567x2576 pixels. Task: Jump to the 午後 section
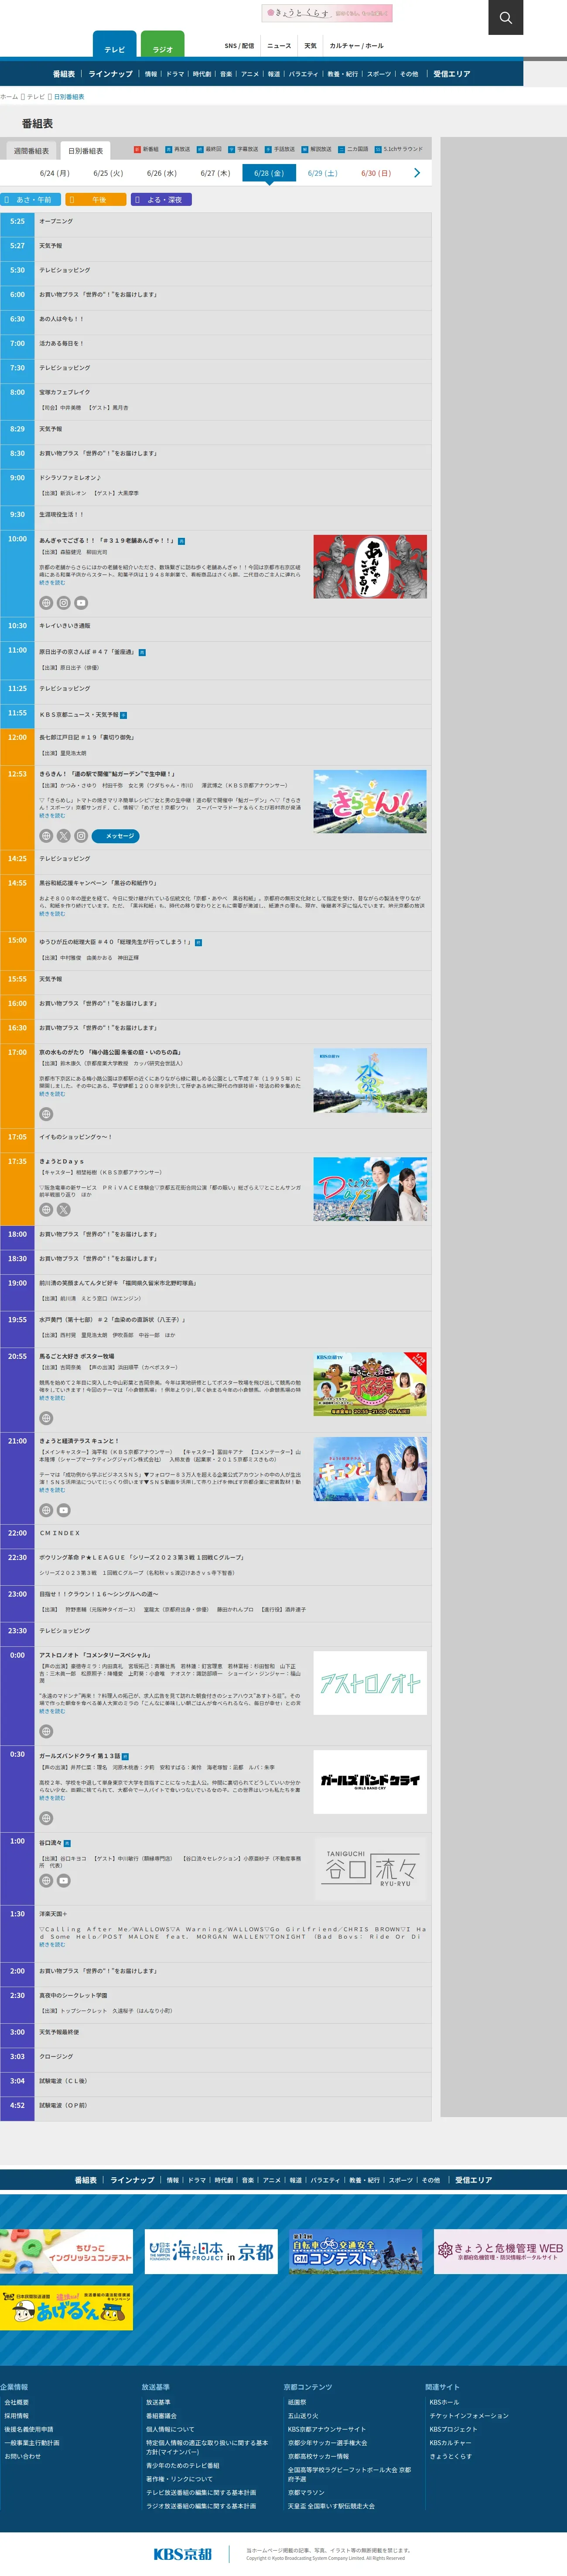[x=96, y=200]
